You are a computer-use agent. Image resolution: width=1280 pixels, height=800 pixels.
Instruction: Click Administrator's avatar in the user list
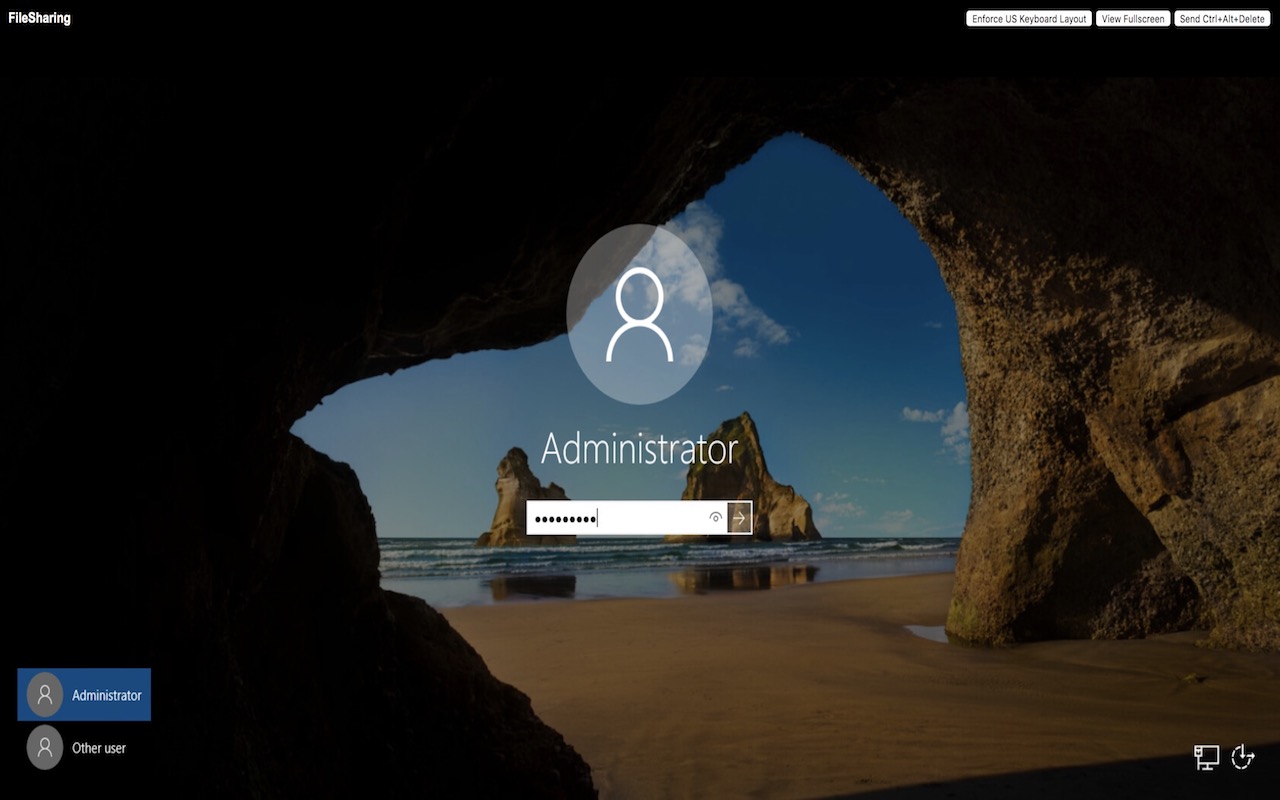click(45, 695)
